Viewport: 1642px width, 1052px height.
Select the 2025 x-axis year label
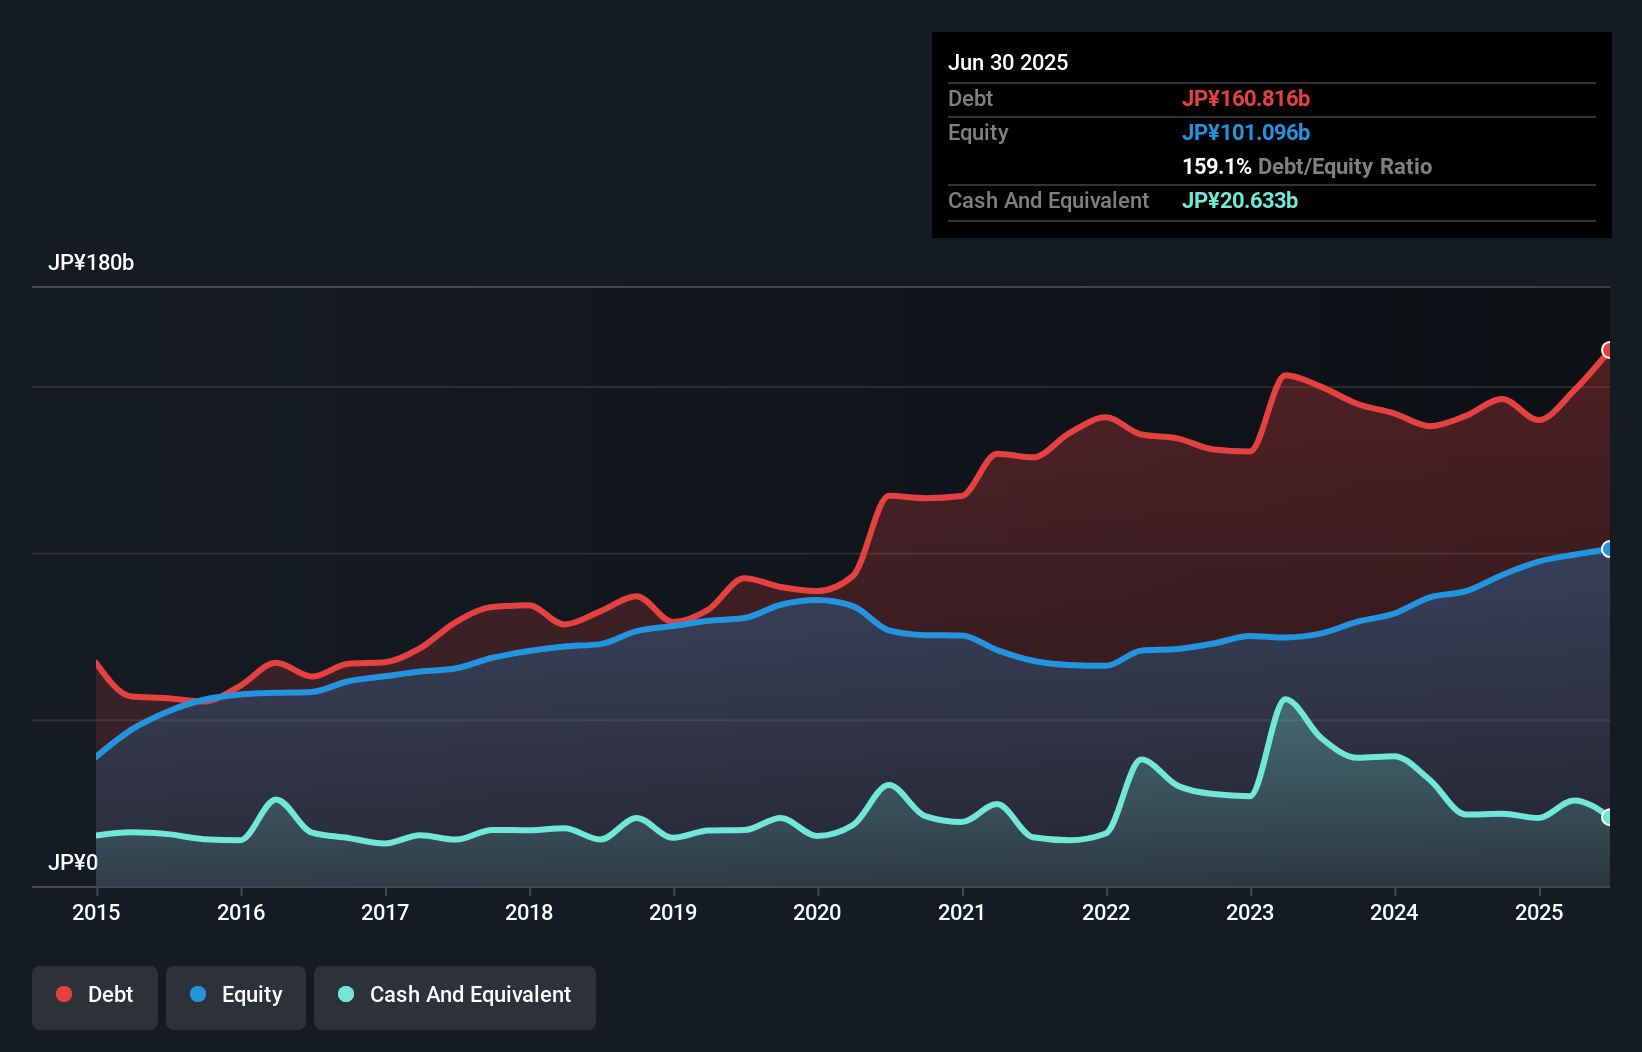(1539, 912)
